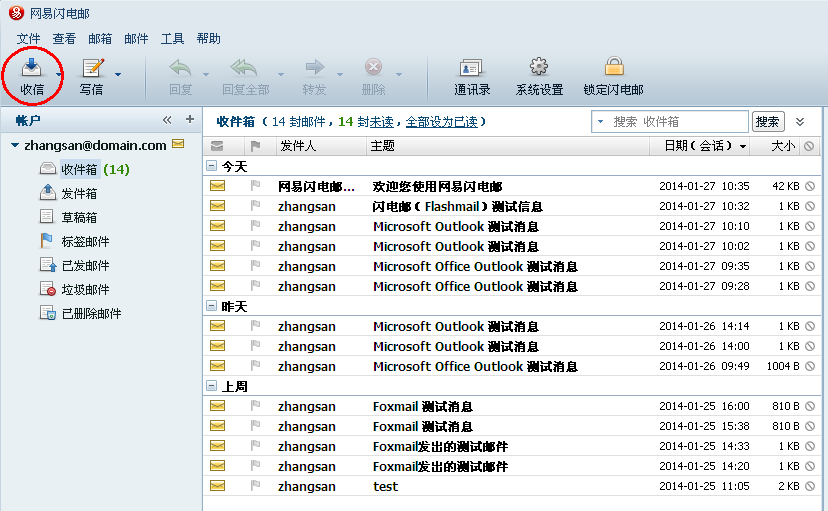Select the 09:28 Microsoft Office Outlook email
This screenshot has width=828, height=511.
[512, 286]
